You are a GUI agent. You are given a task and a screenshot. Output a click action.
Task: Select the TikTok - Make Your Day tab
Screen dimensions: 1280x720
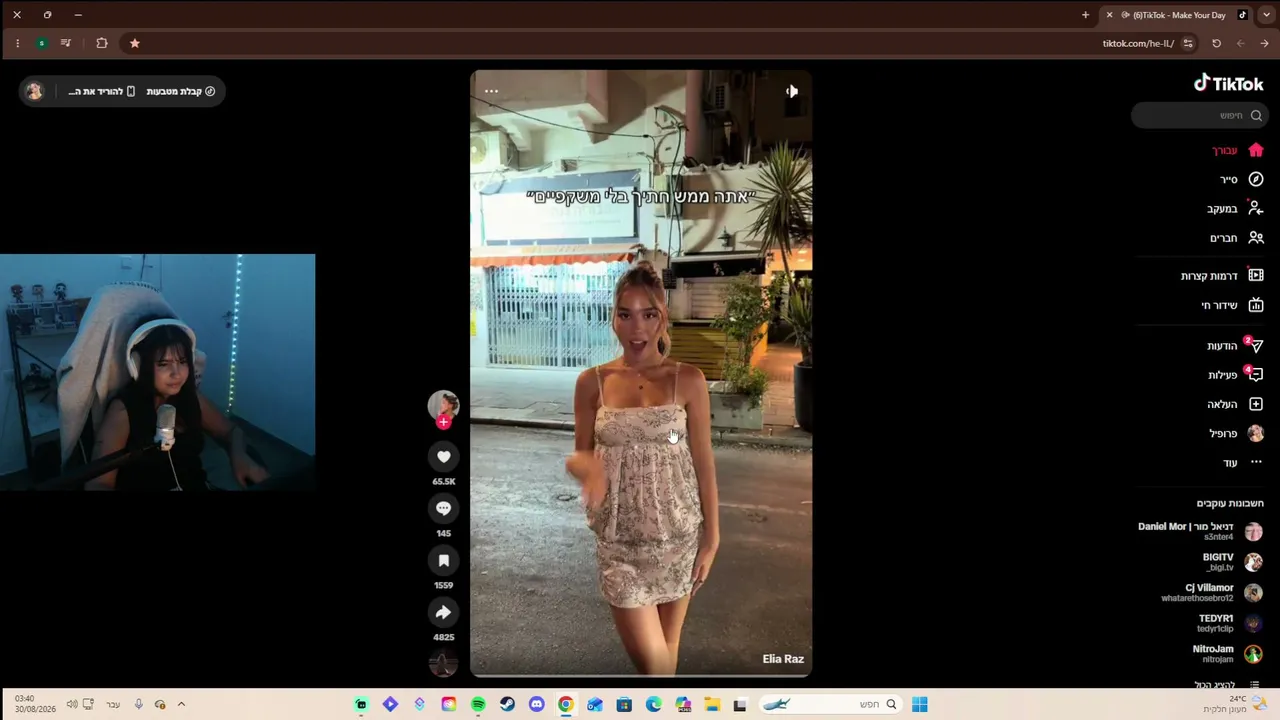tap(1176, 15)
